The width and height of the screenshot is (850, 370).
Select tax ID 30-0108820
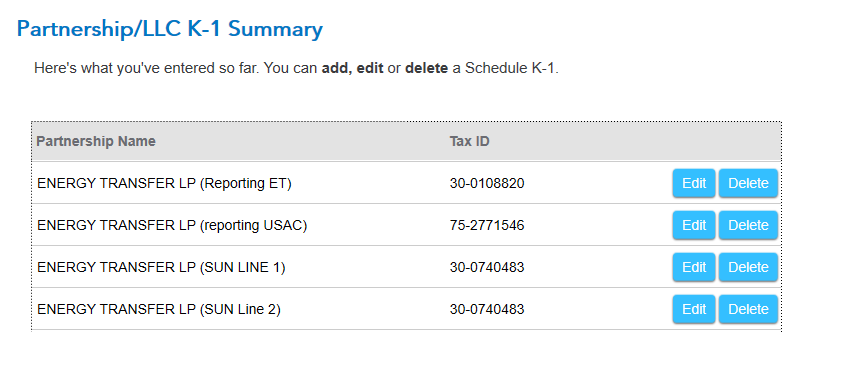487,184
